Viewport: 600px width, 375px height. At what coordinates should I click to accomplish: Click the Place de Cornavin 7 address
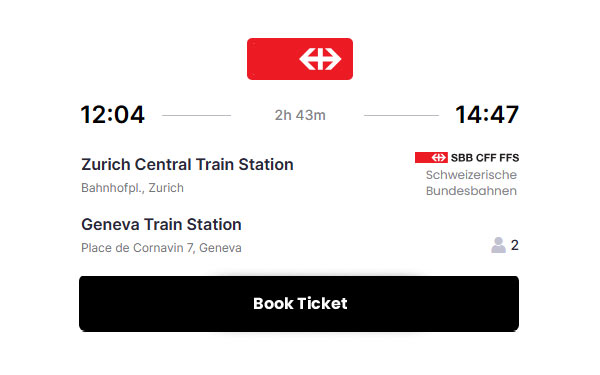pos(161,248)
